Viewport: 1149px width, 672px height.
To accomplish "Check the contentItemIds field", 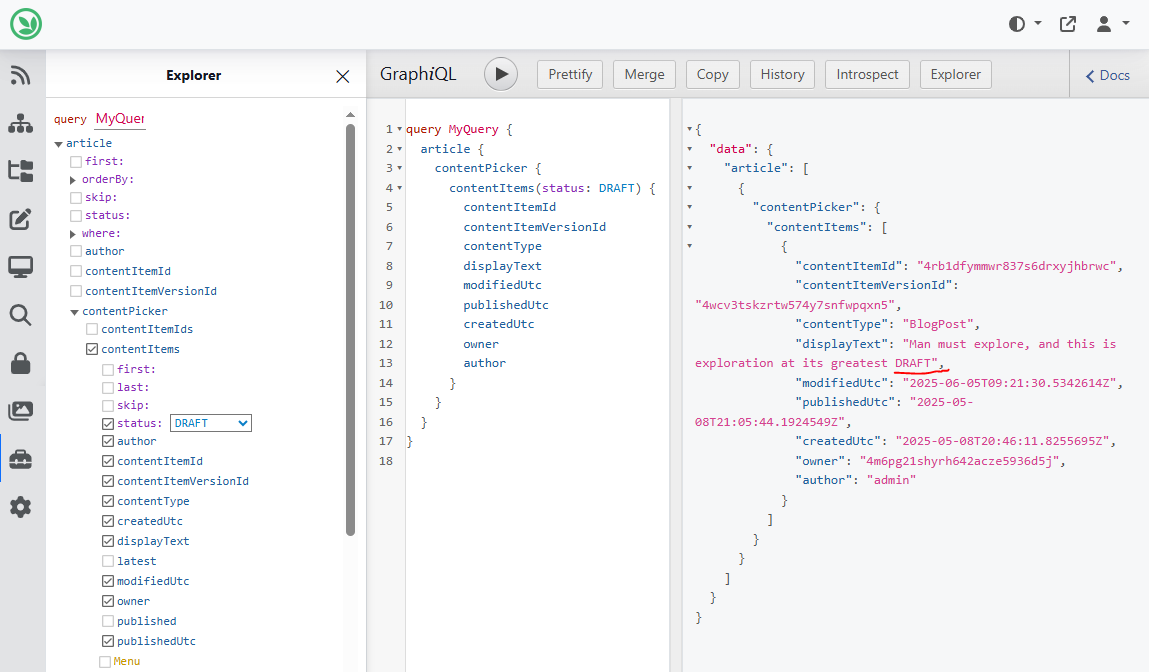I will 92,329.
